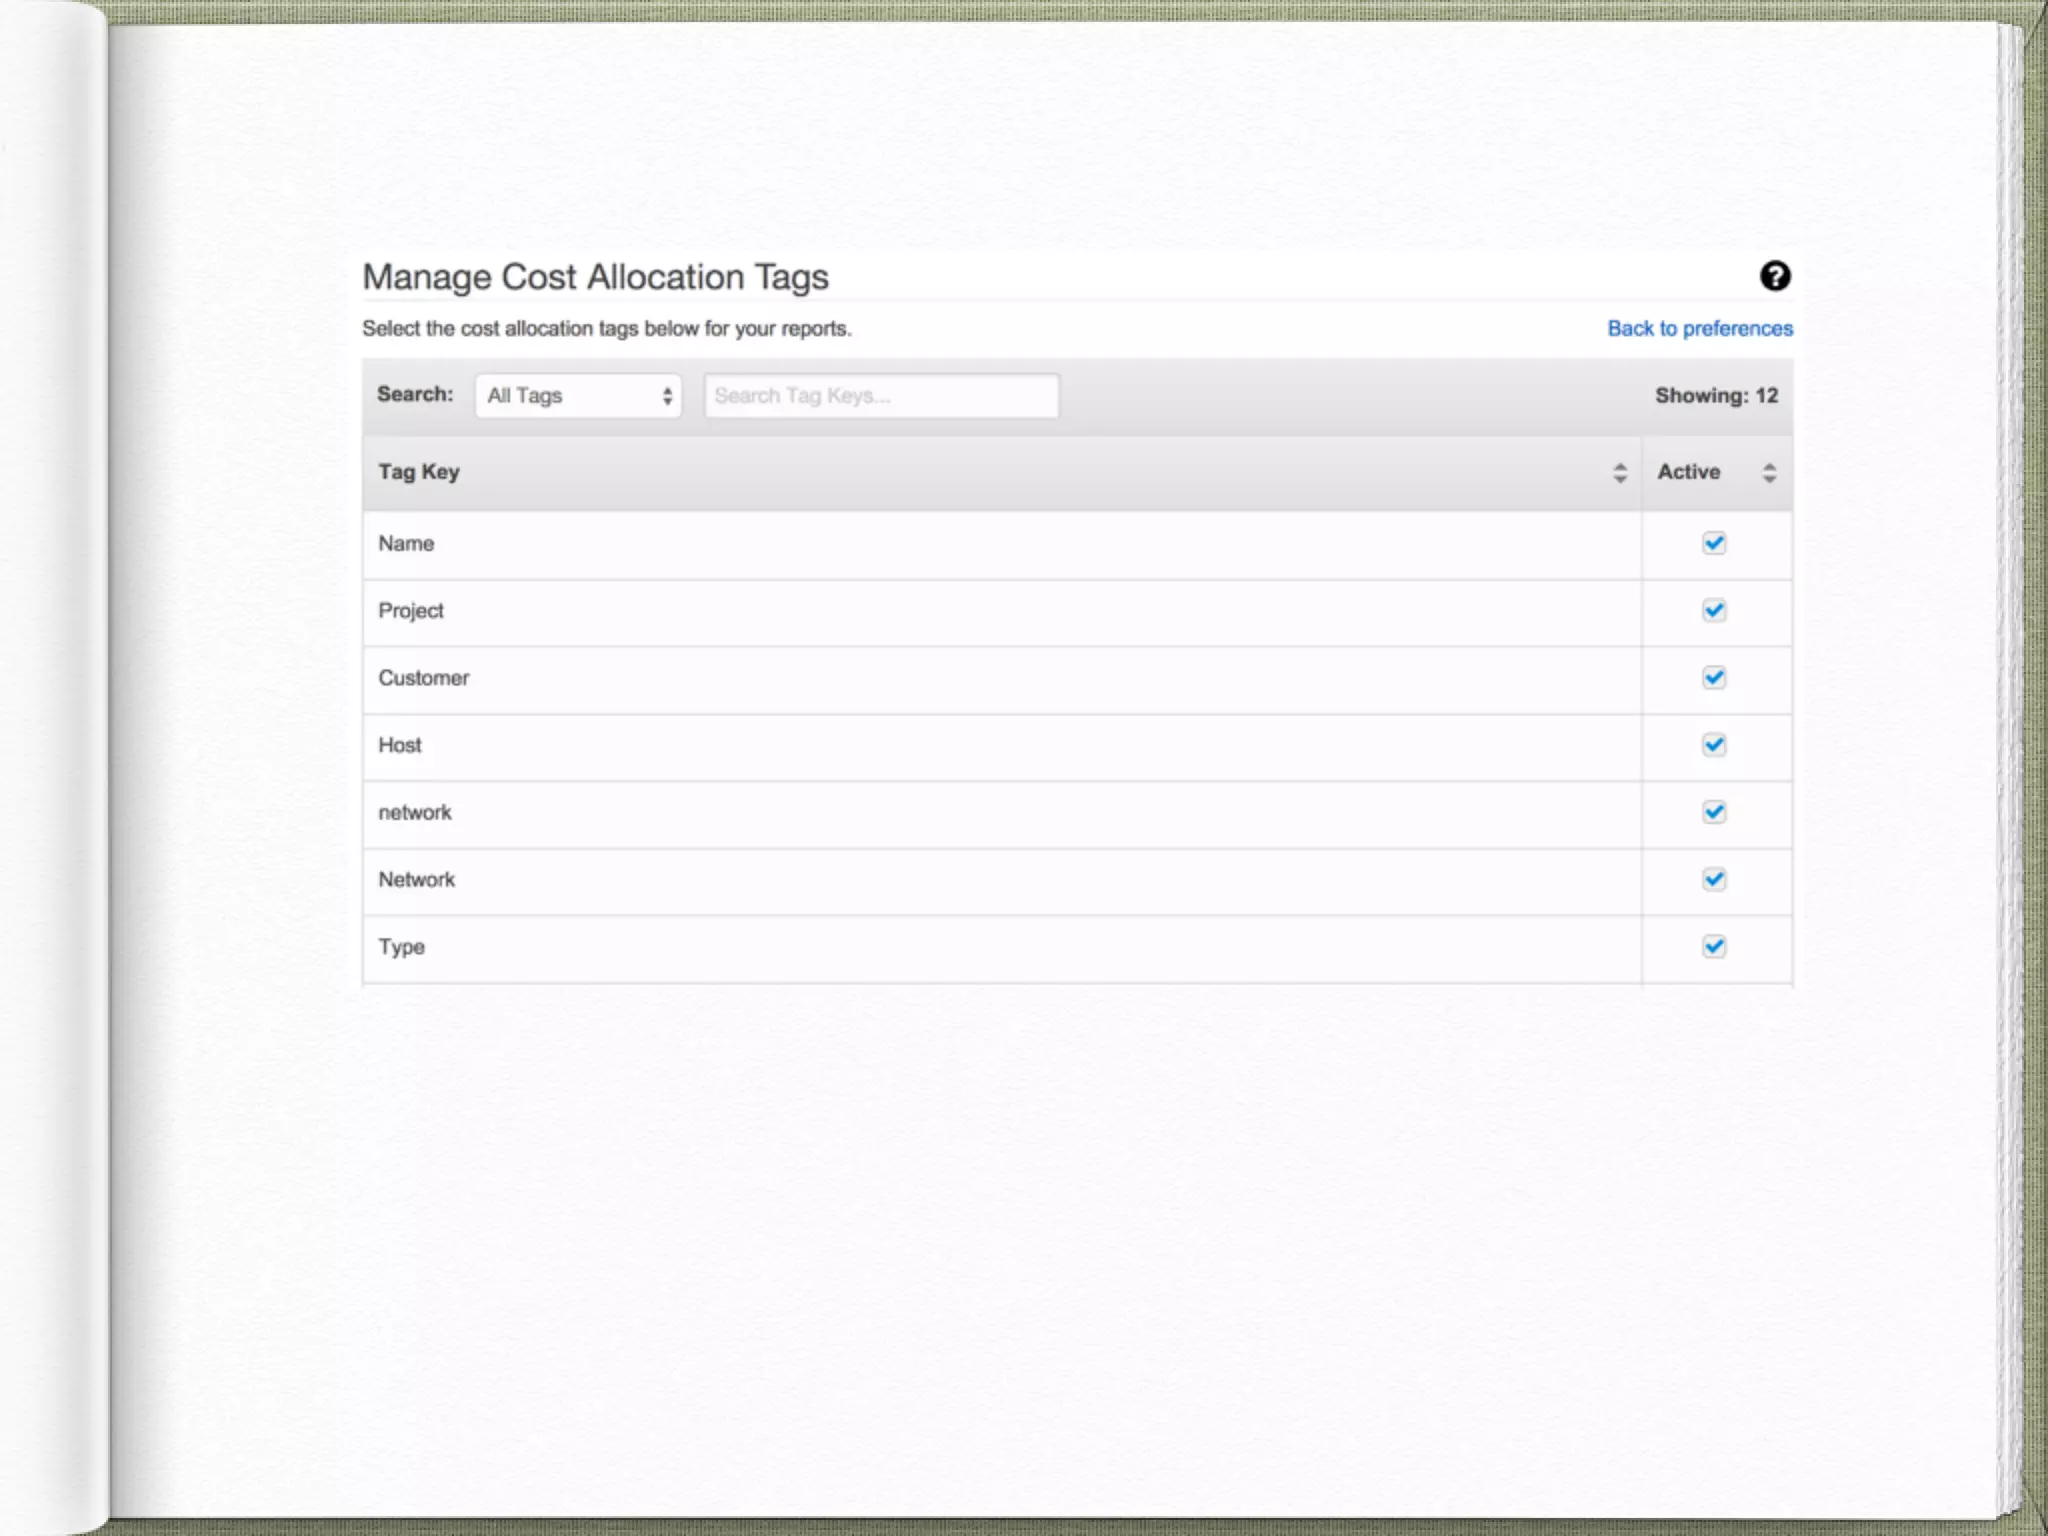Click the Tag Key column header
The height and width of the screenshot is (1536, 2048).
[x=419, y=472]
